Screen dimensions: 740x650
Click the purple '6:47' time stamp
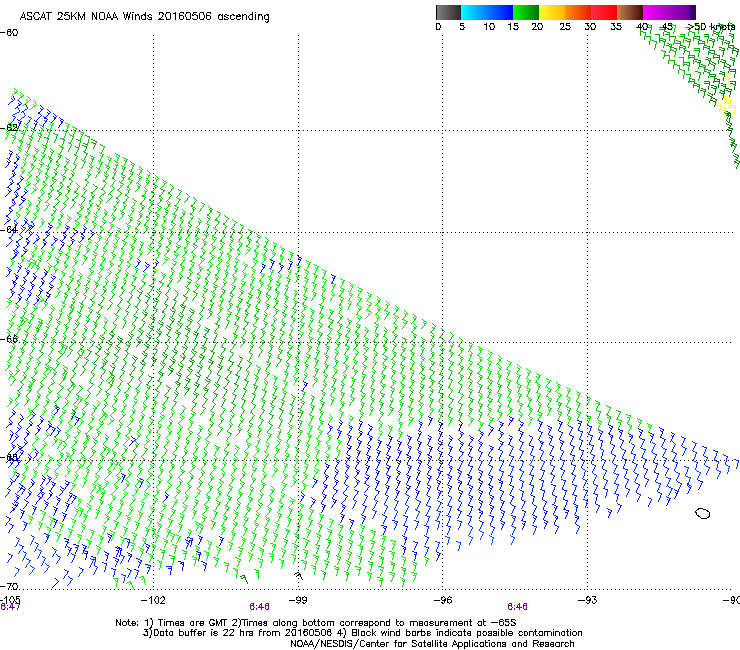[x=10, y=607]
